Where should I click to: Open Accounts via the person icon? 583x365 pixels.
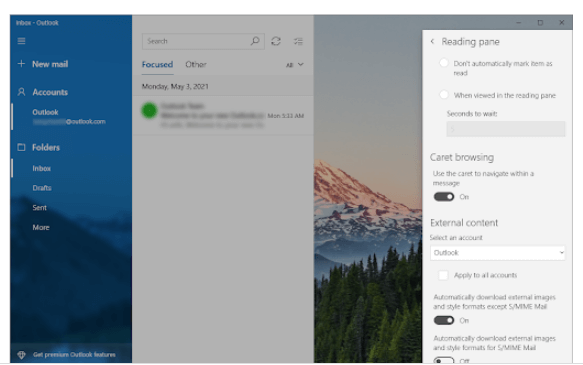pos(21,92)
